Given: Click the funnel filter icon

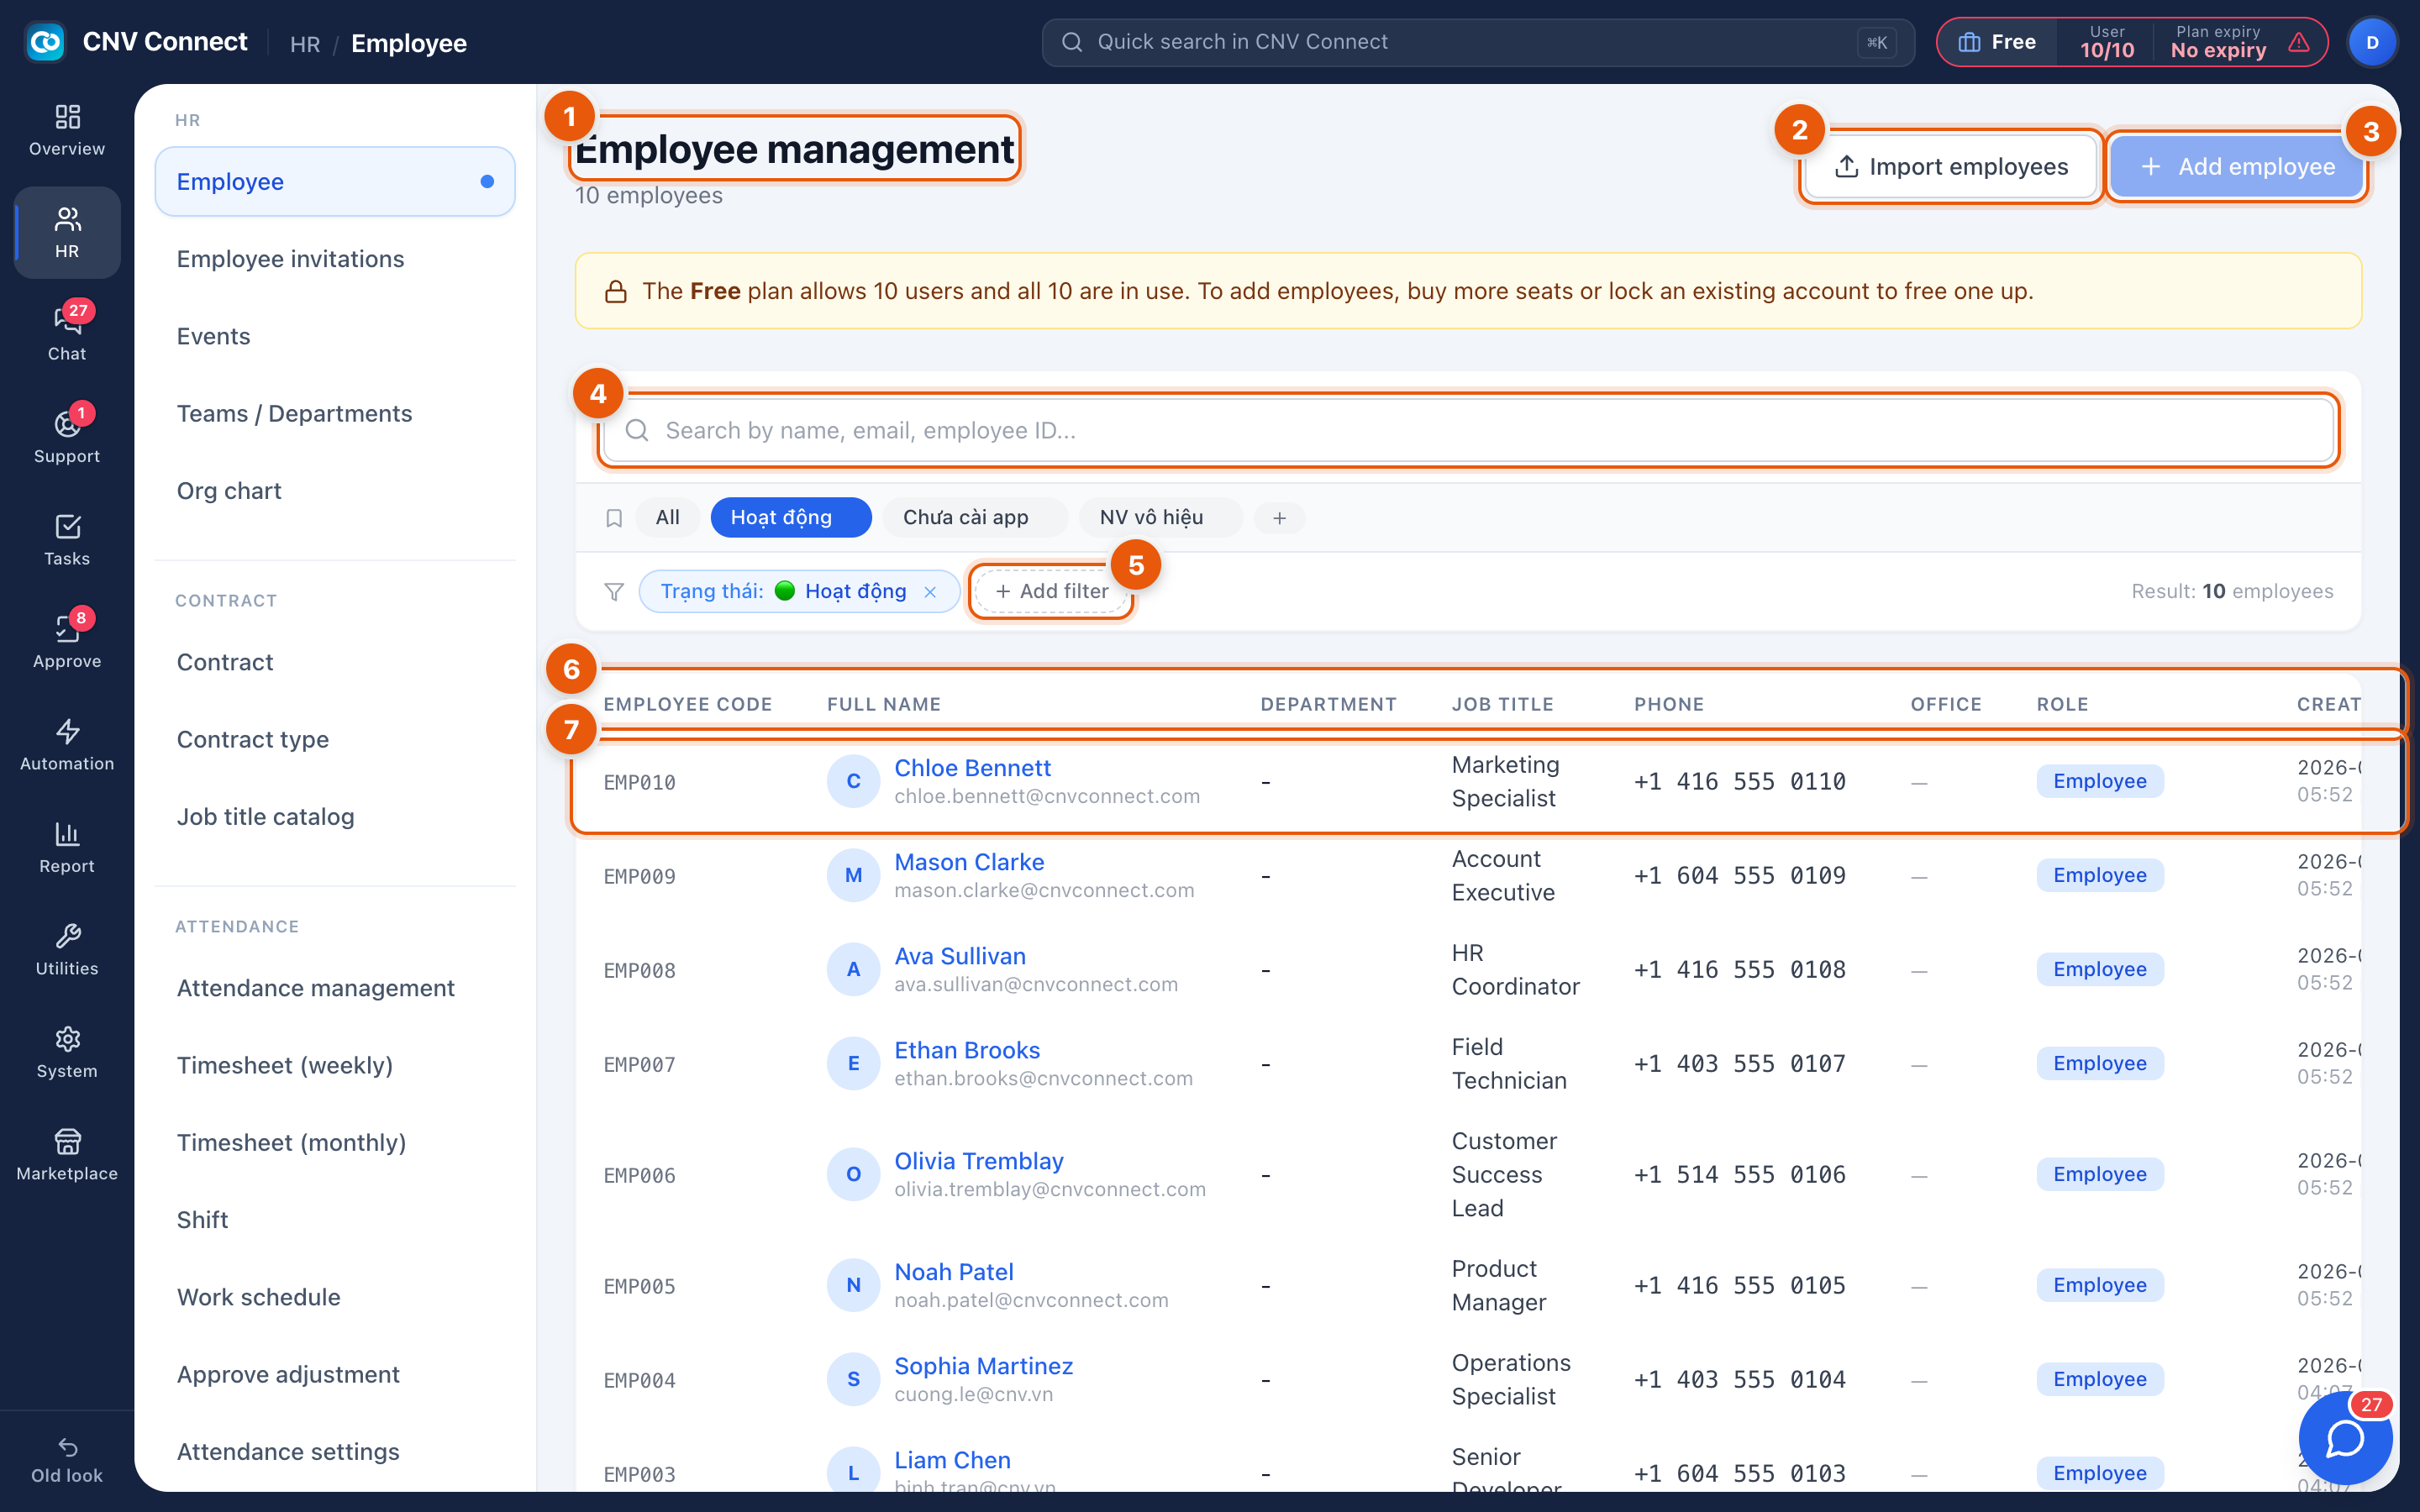Looking at the screenshot, I should click(614, 592).
